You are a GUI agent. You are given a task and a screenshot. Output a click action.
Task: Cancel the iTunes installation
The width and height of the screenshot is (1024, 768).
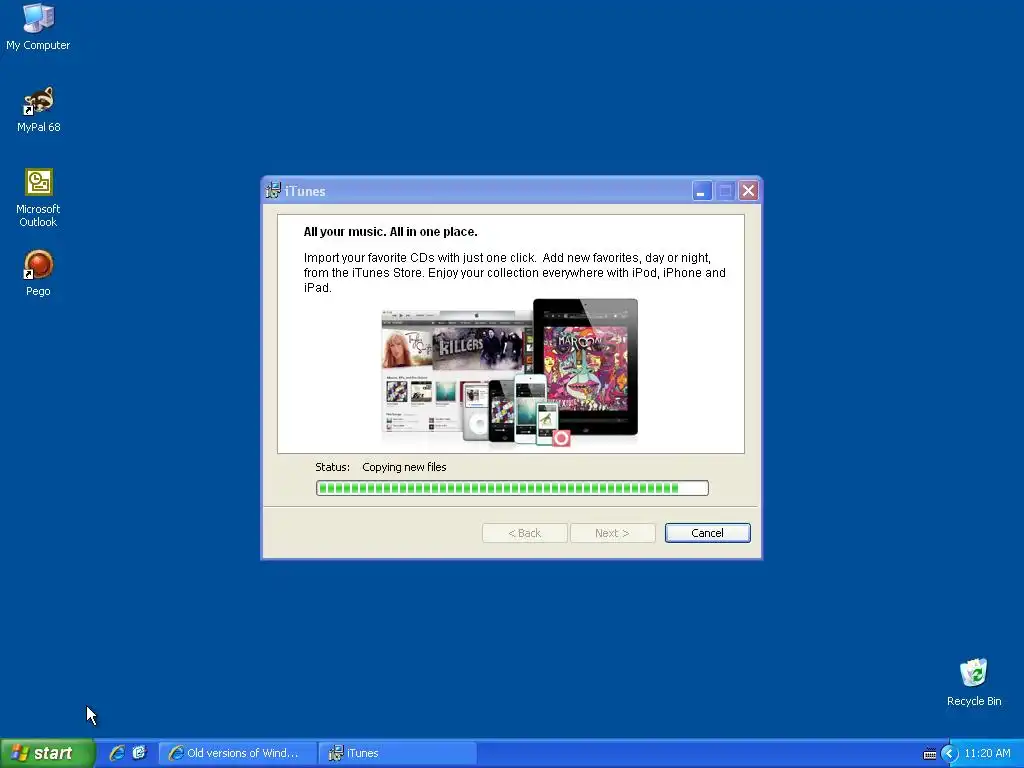pyautogui.click(x=707, y=533)
